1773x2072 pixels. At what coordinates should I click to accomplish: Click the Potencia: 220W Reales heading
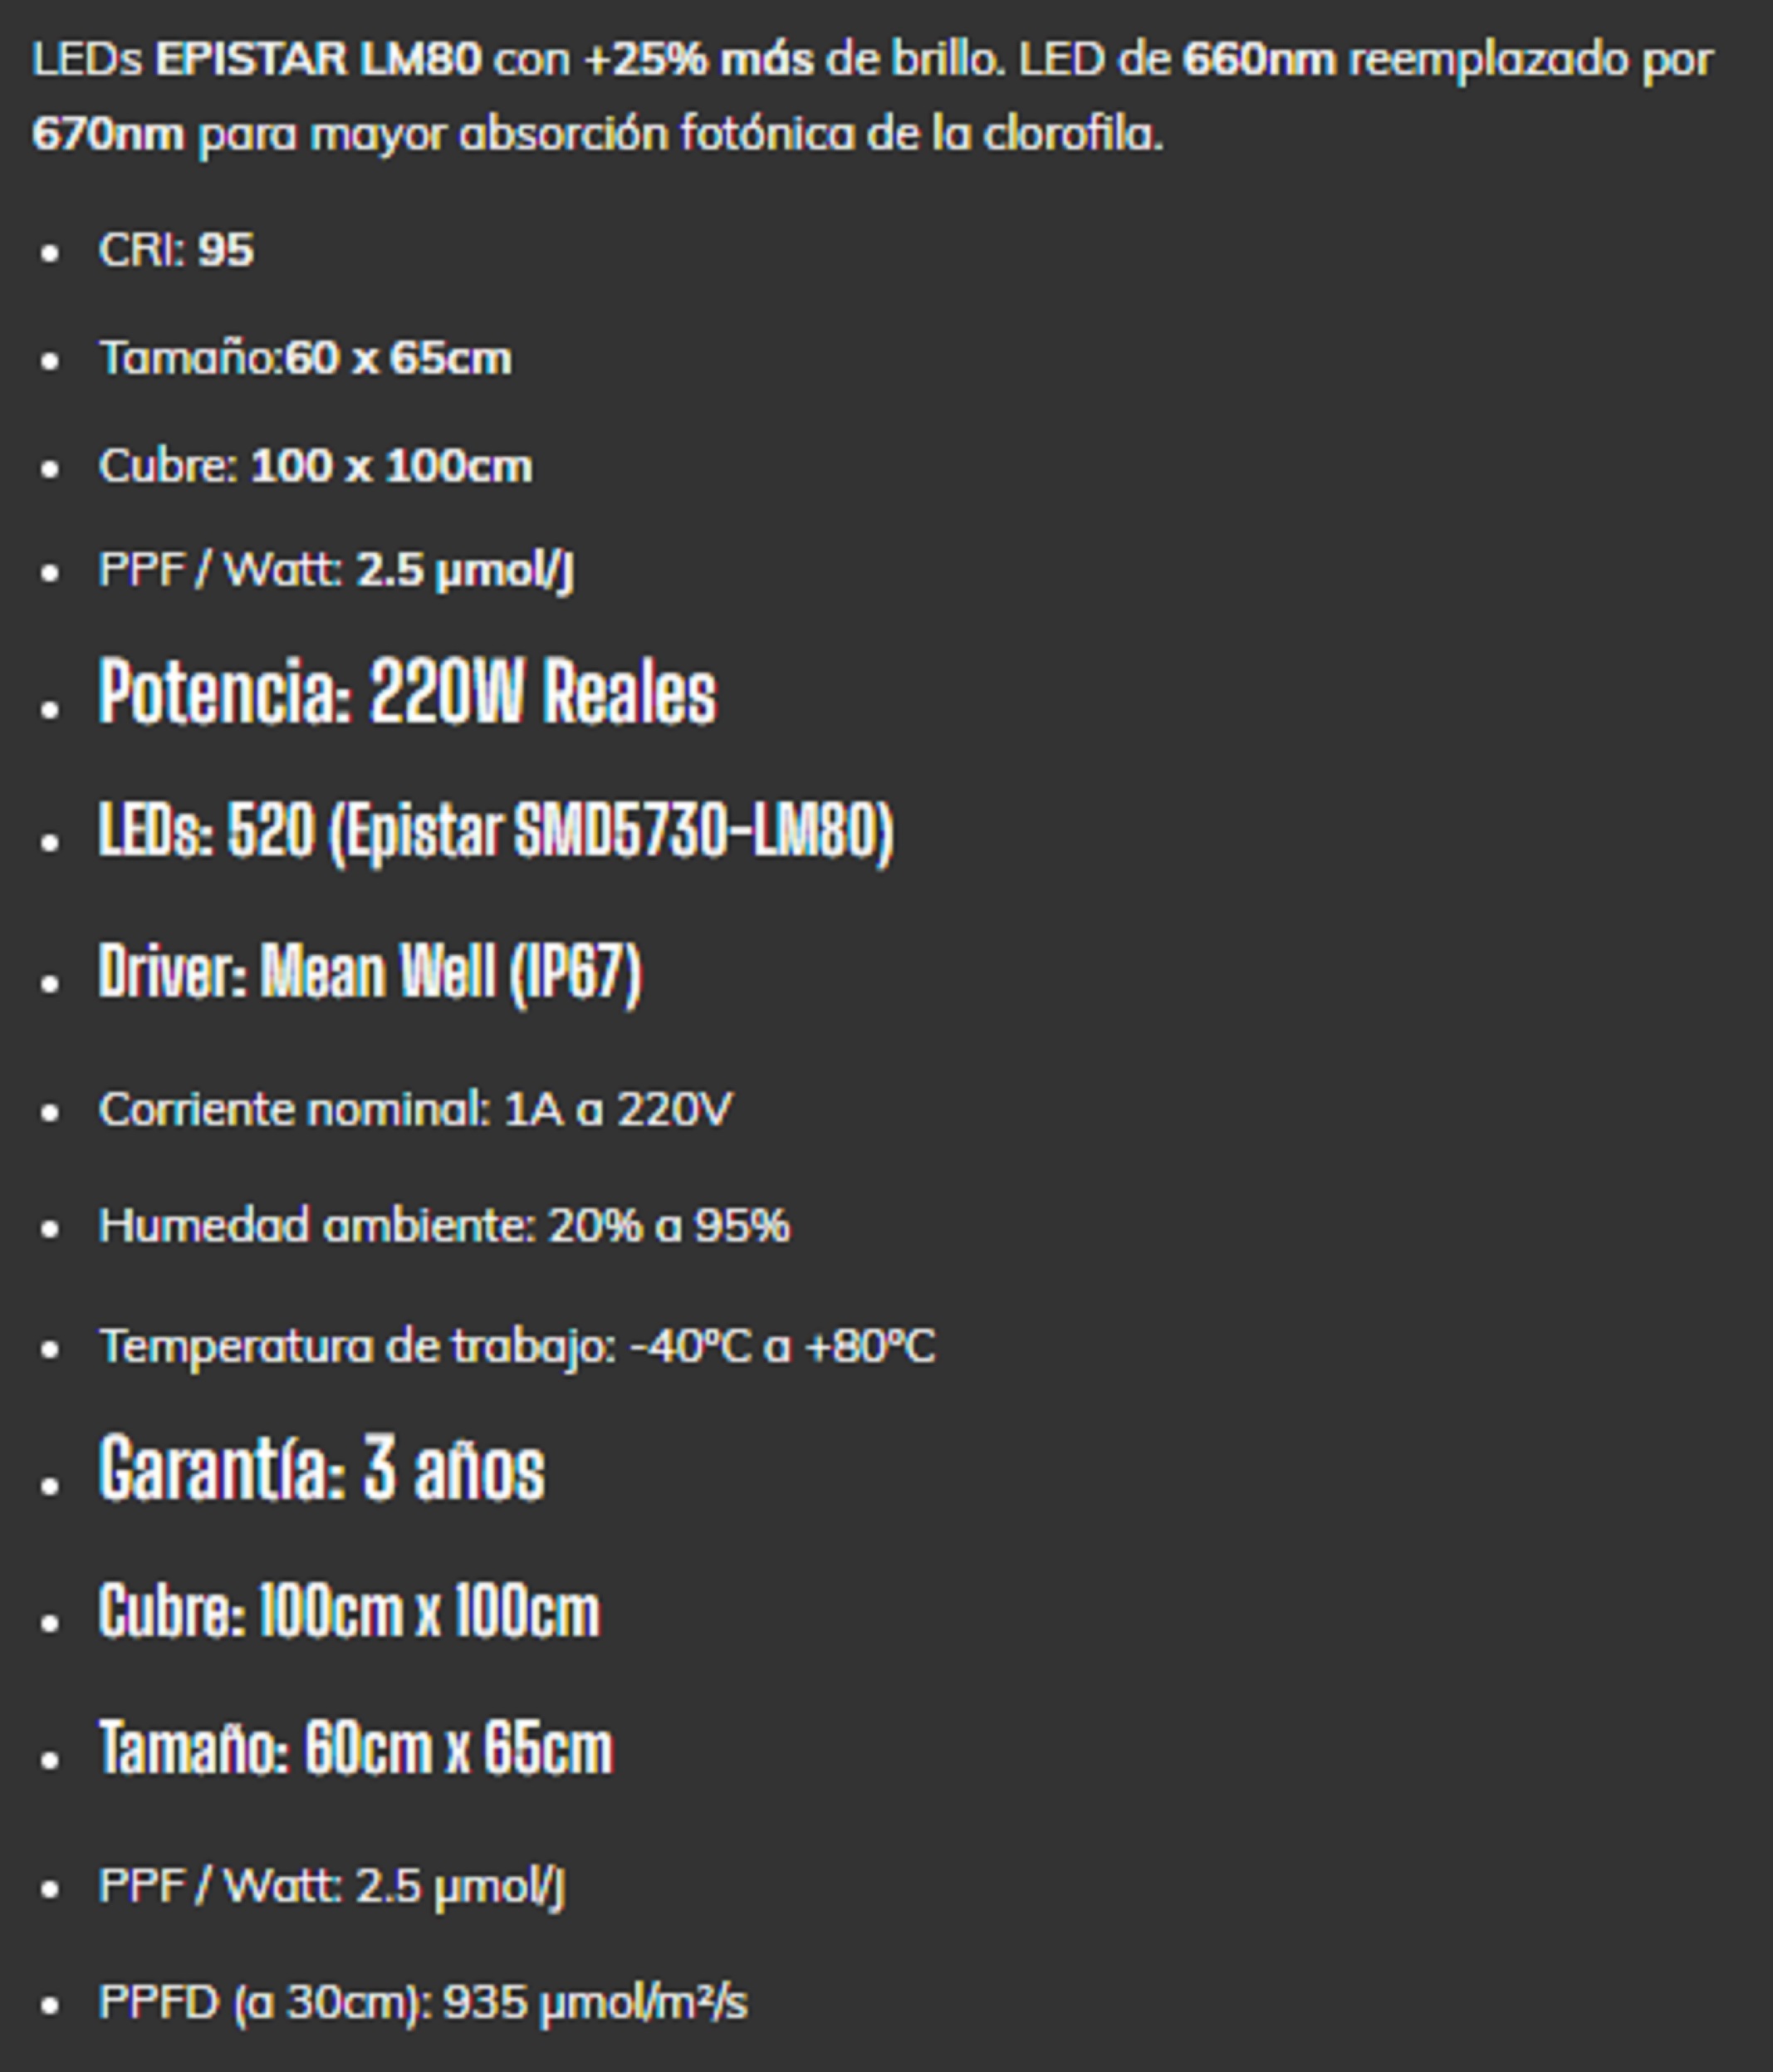click(x=407, y=693)
